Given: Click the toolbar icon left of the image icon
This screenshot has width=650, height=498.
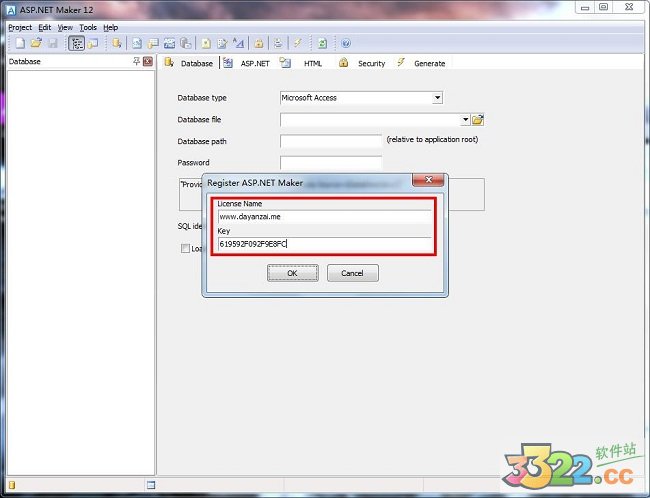Looking at the screenshot, I should point(153,43).
